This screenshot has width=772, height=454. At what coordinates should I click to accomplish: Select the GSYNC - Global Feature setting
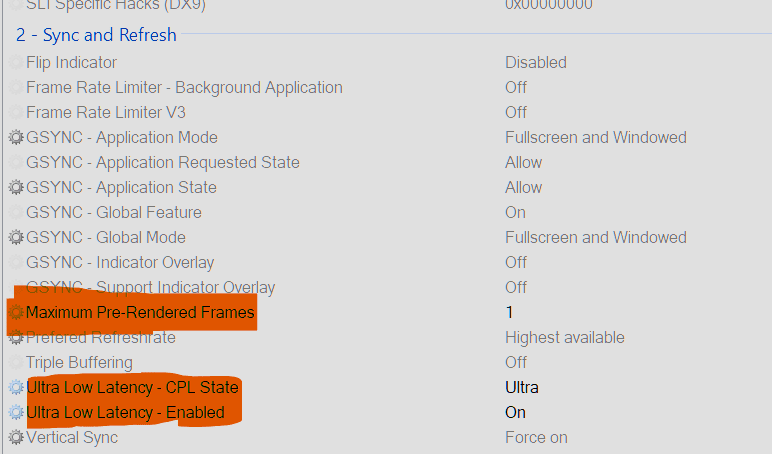[113, 213]
